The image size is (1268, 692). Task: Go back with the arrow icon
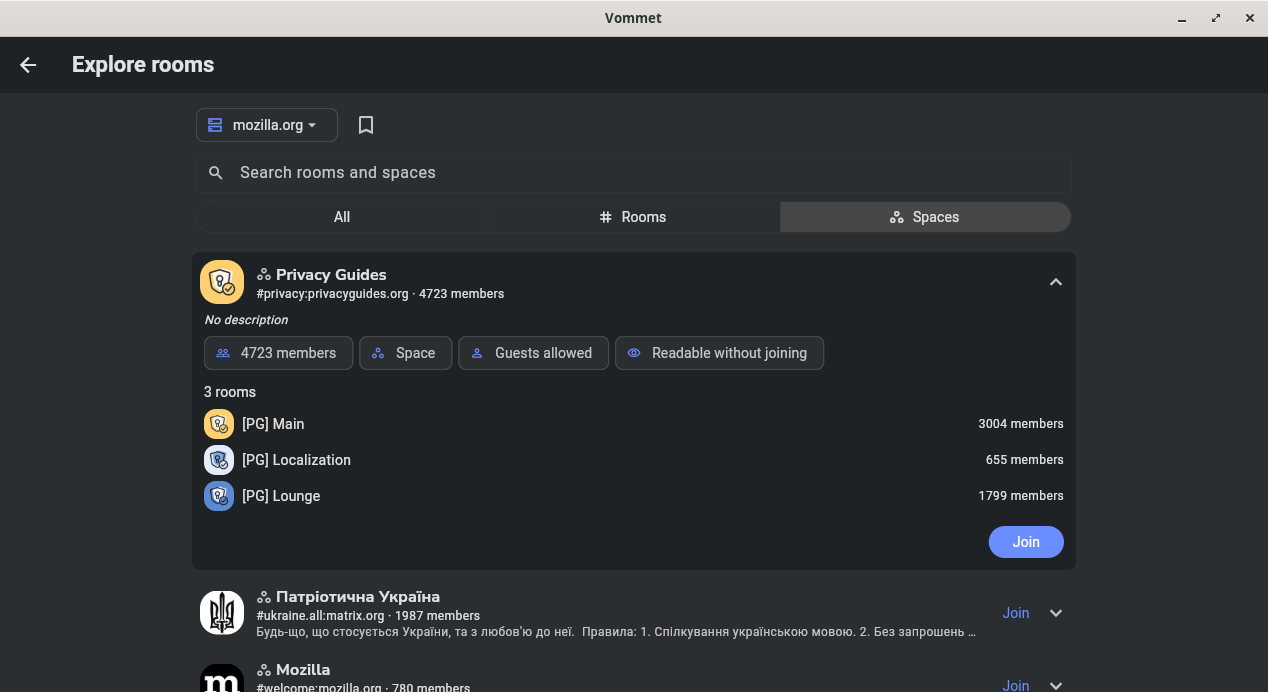[28, 65]
